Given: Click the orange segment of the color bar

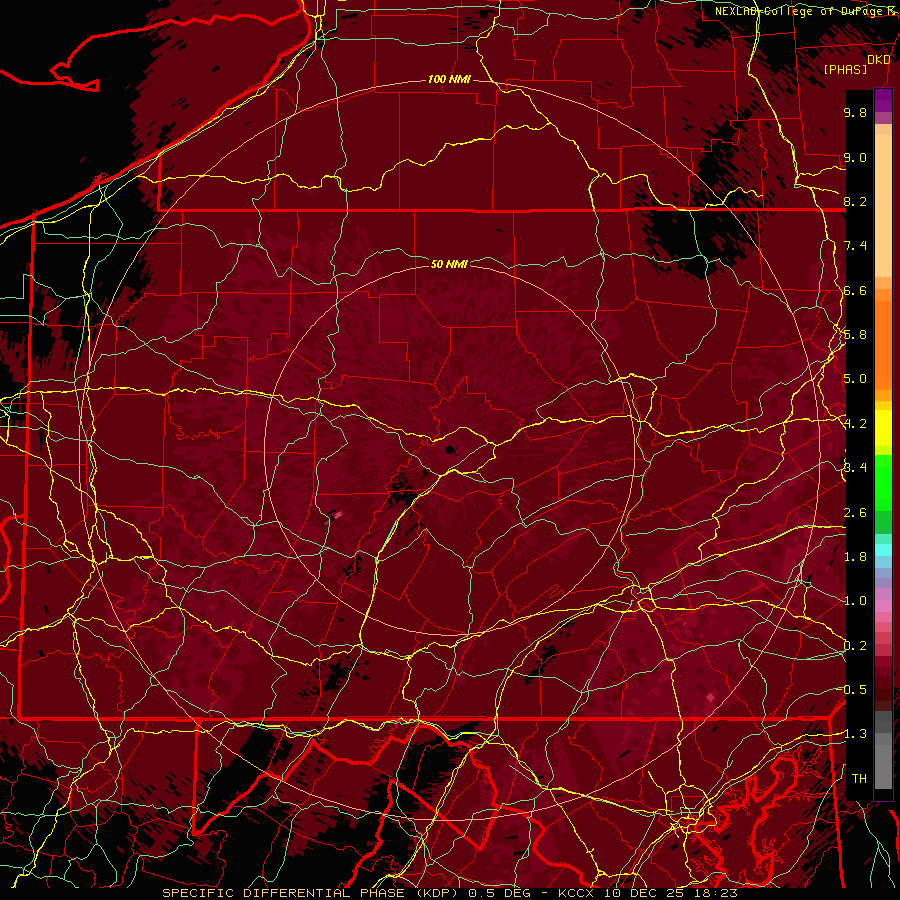Looking at the screenshot, I should click(883, 346).
